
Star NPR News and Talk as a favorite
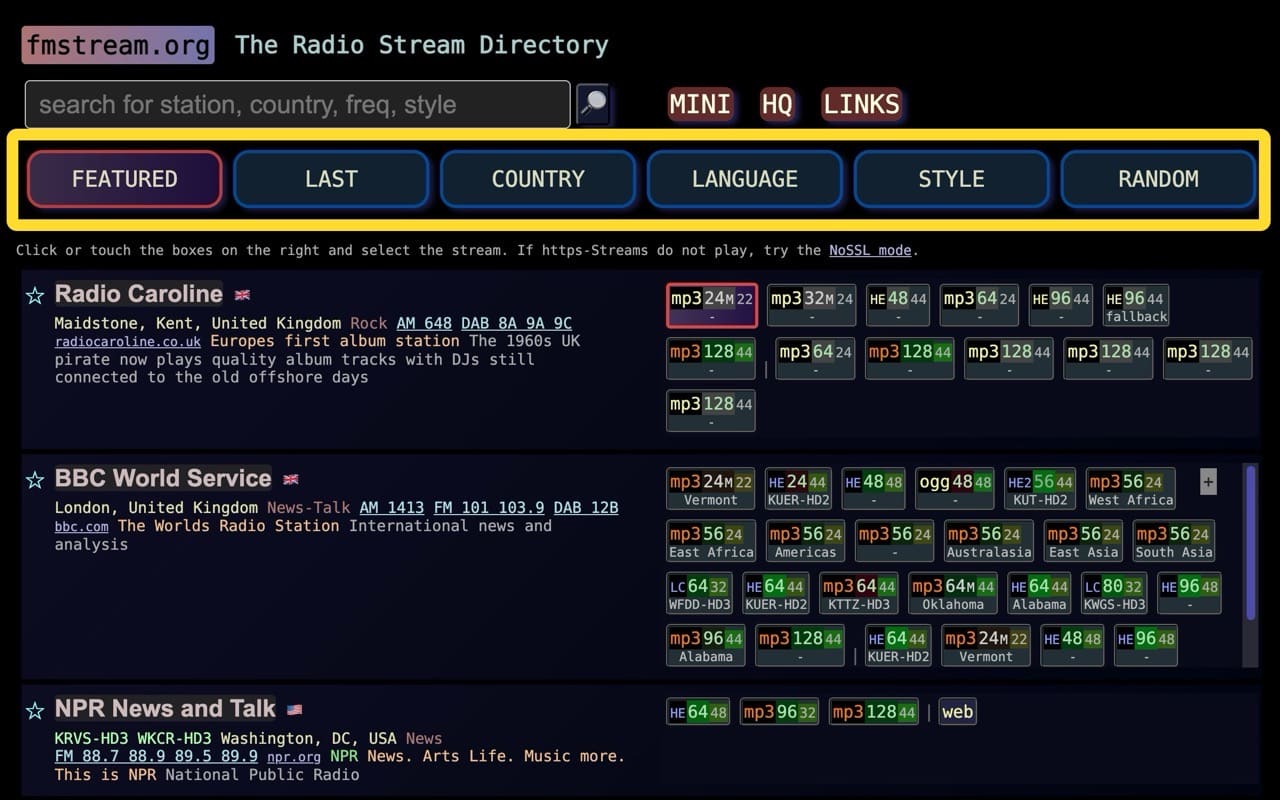[x=35, y=711]
